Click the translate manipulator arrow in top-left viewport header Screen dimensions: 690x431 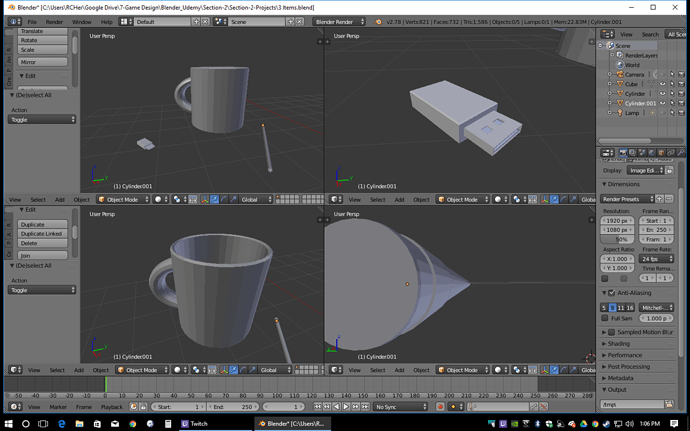point(214,199)
